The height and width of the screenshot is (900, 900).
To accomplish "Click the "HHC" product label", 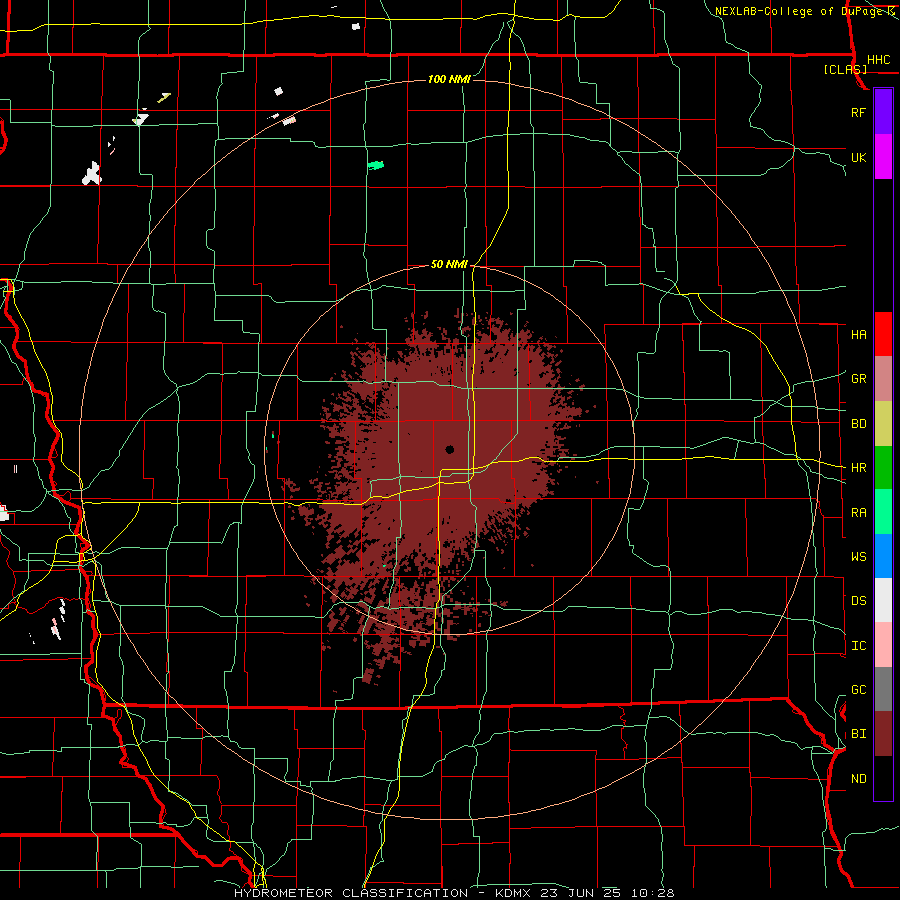I will (878, 60).
